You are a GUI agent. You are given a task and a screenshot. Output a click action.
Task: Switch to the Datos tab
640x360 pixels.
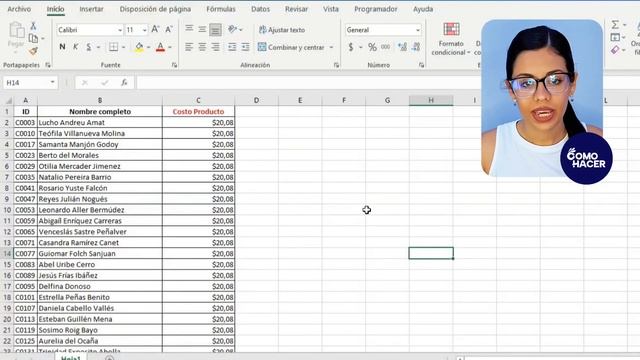point(260,9)
